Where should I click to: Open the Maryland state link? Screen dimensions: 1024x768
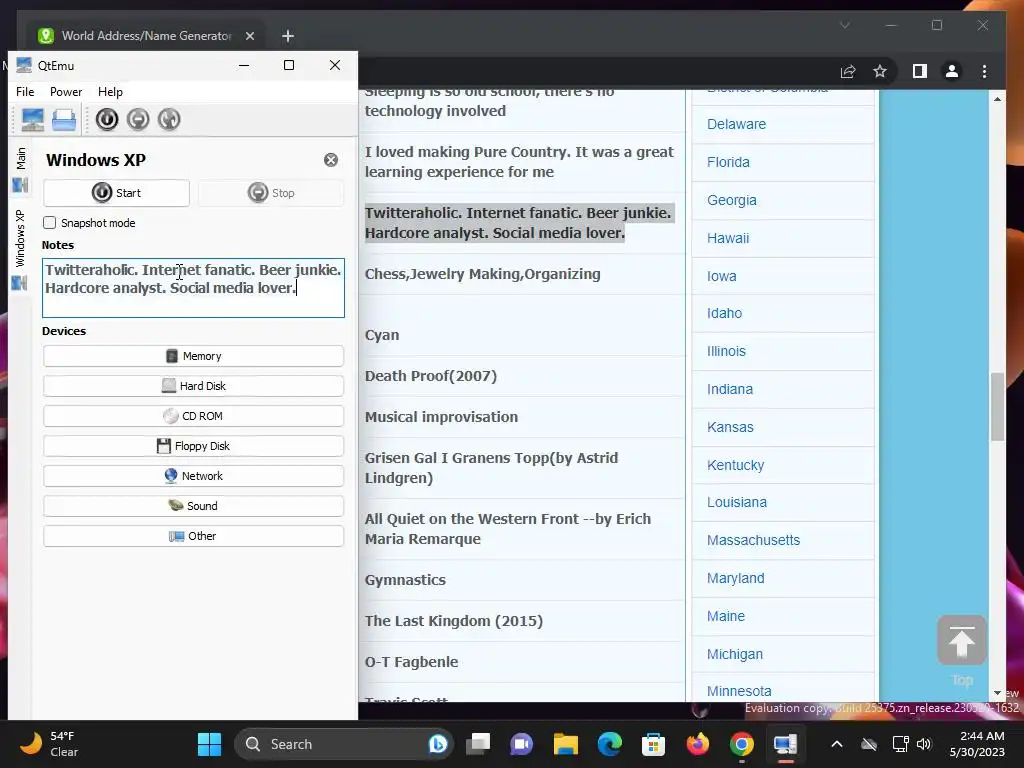click(735, 578)
